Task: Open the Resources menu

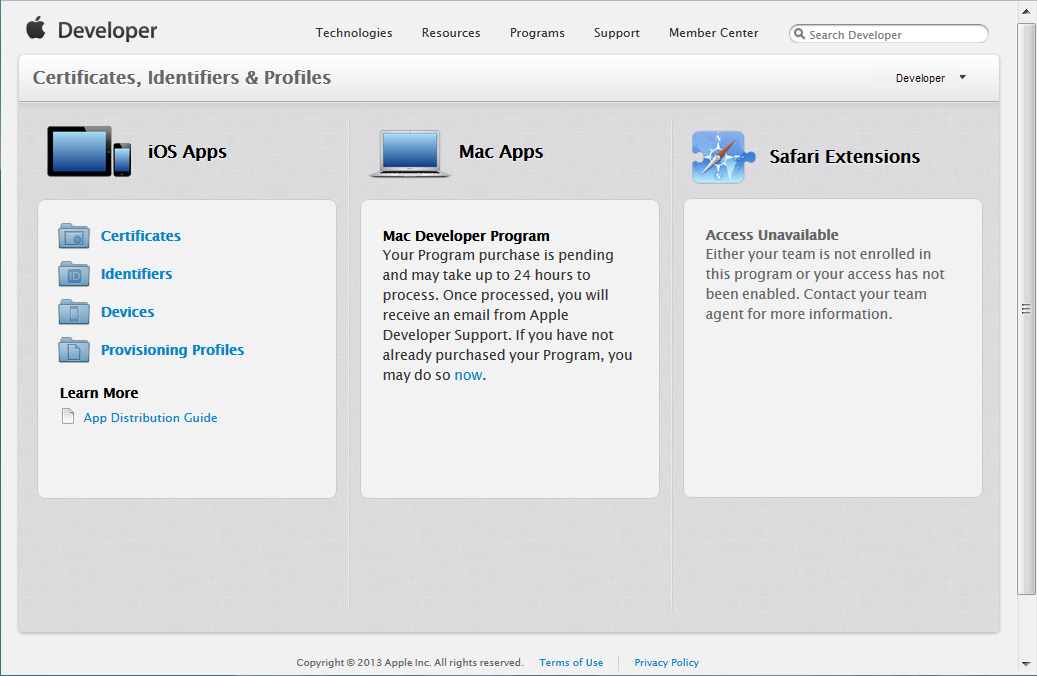Action: (451, 33)
